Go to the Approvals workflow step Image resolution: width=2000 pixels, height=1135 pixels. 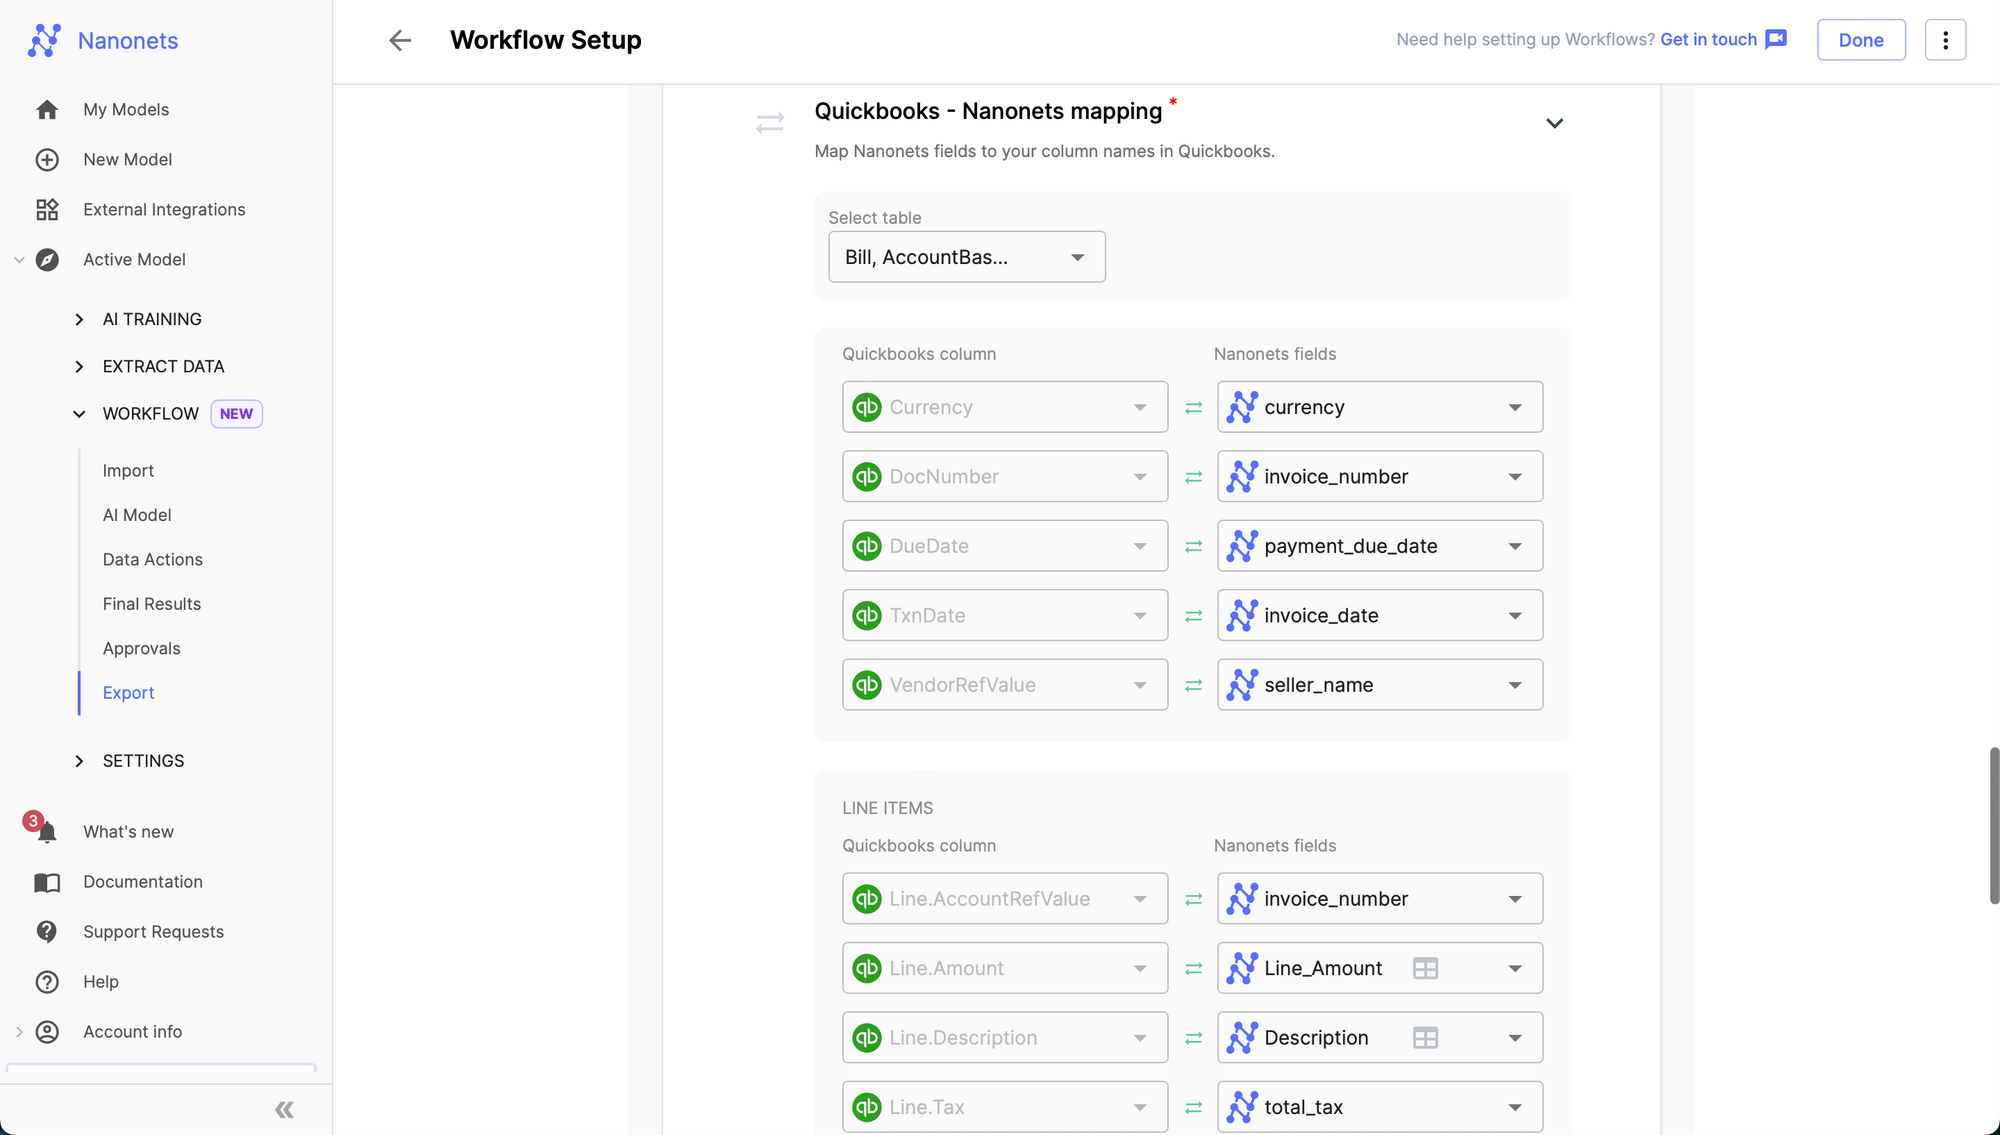pyautogui.click(x=141, y=648)
